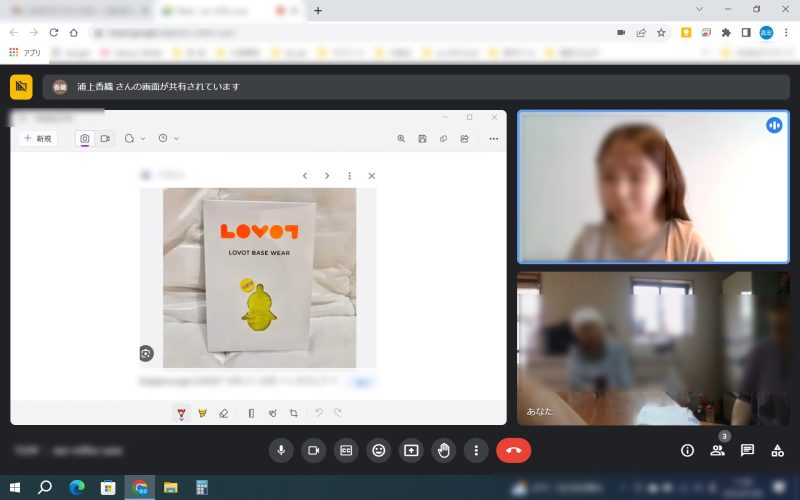This screenshot has width=800, height=500.
Task: Toggle closed captions on
Action: click(346, 450)
